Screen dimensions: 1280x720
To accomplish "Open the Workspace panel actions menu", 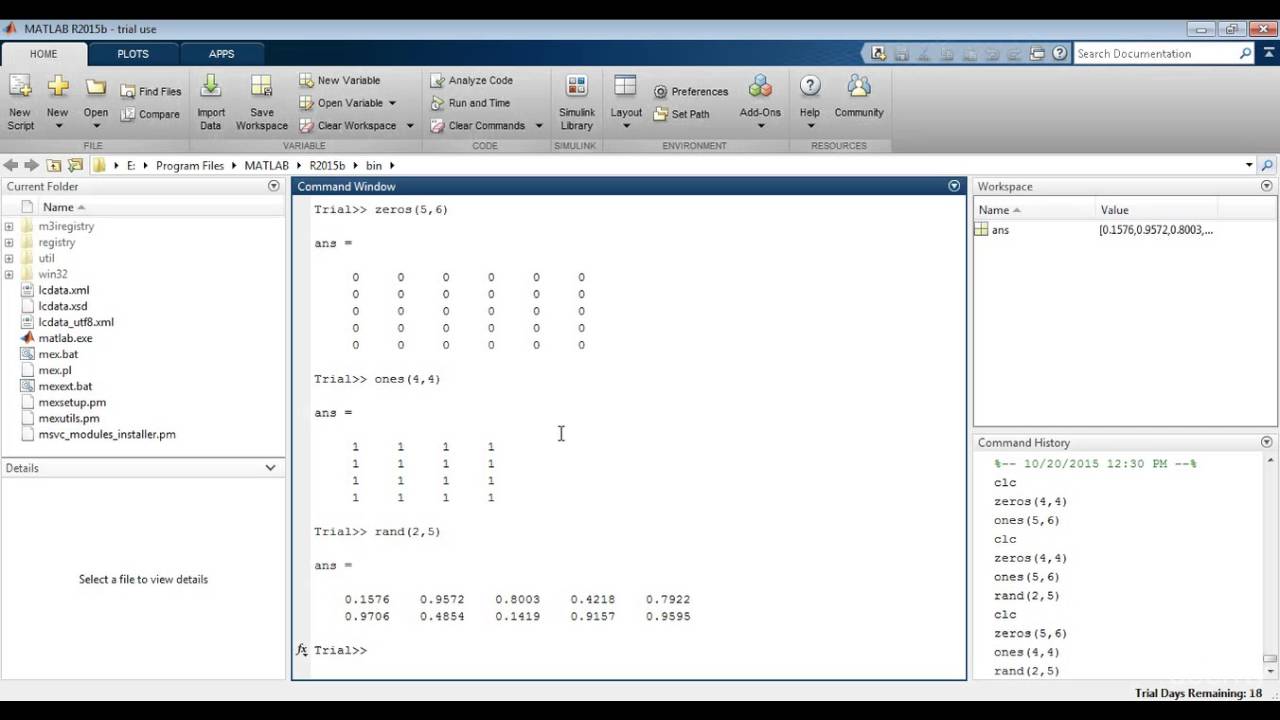I will coord(1267,186).
